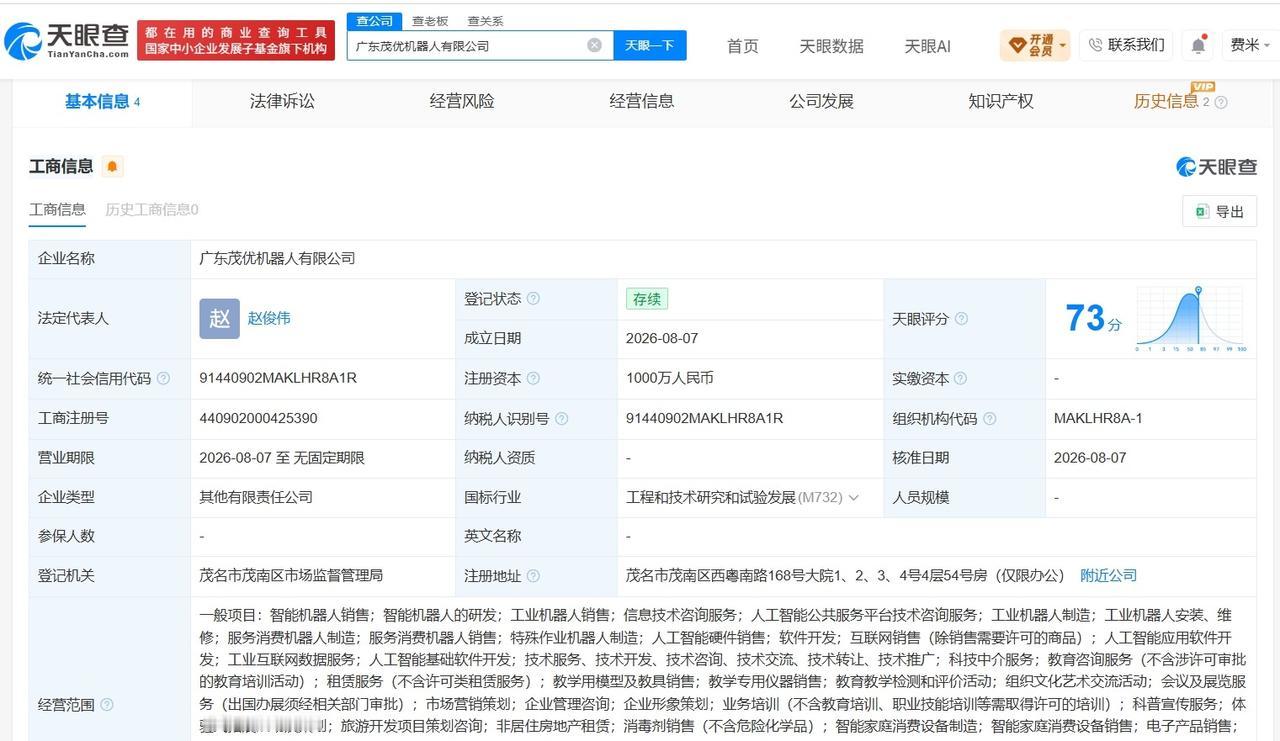Click the 天眼一下 search button

tap(650, 45)
